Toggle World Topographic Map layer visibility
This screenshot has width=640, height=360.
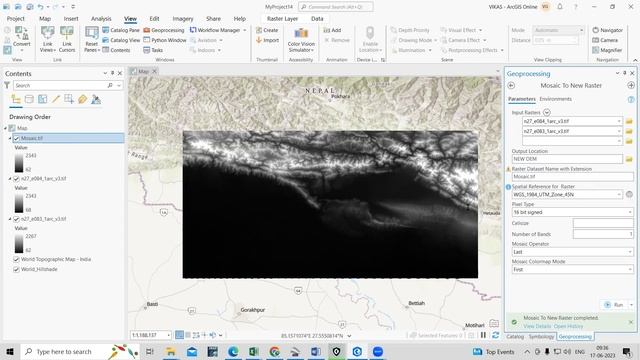pyautogui.click(x=17, y=260)
